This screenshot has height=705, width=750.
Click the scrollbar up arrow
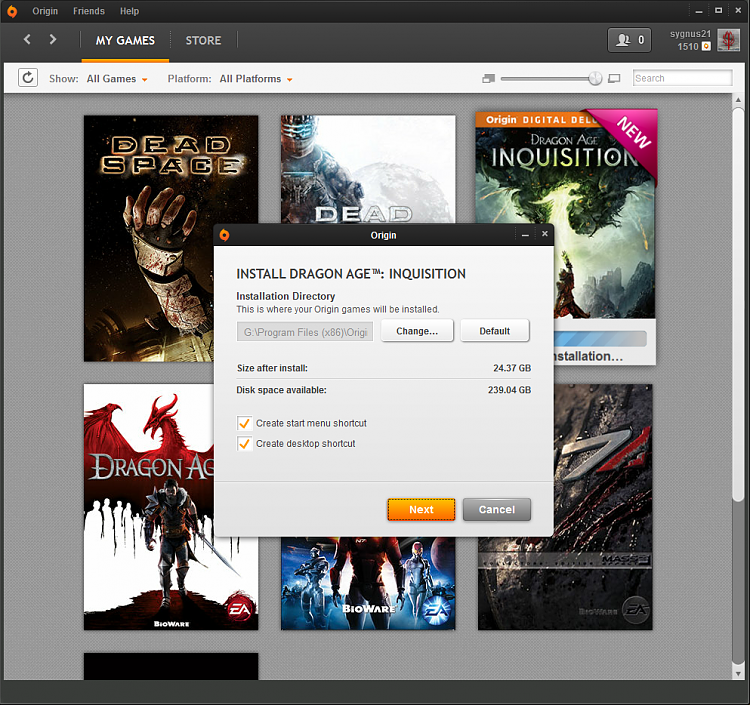(738, 100)
